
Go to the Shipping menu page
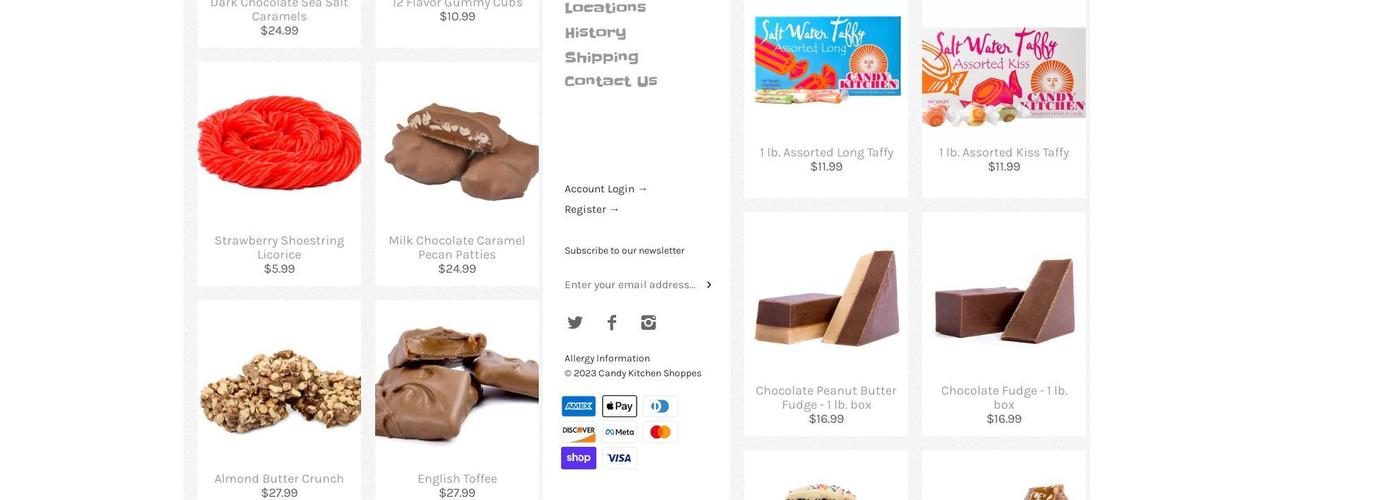point(601,57)
